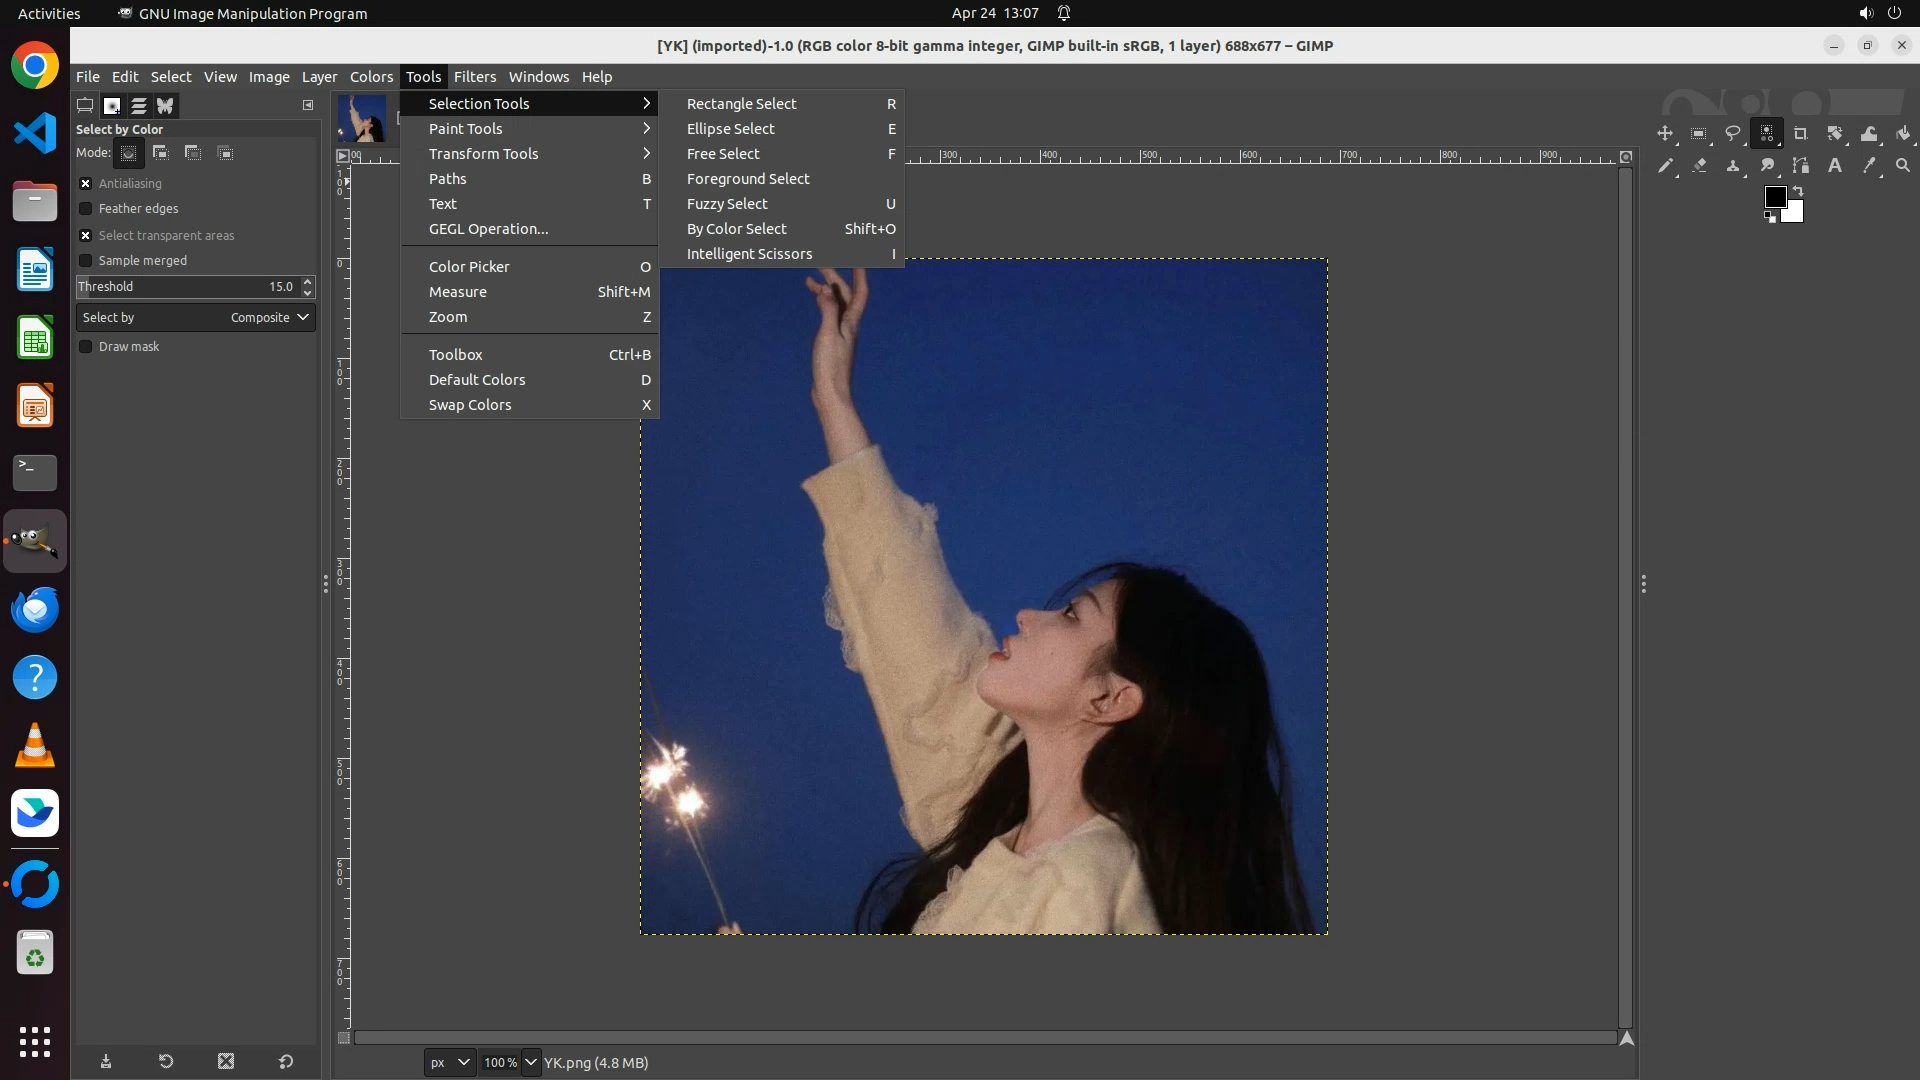Image resolution: width=1920 pixels, height=1080 pixels.
Task: Toggle the Sample merged checkbox
Action: (x=86, y=261)
